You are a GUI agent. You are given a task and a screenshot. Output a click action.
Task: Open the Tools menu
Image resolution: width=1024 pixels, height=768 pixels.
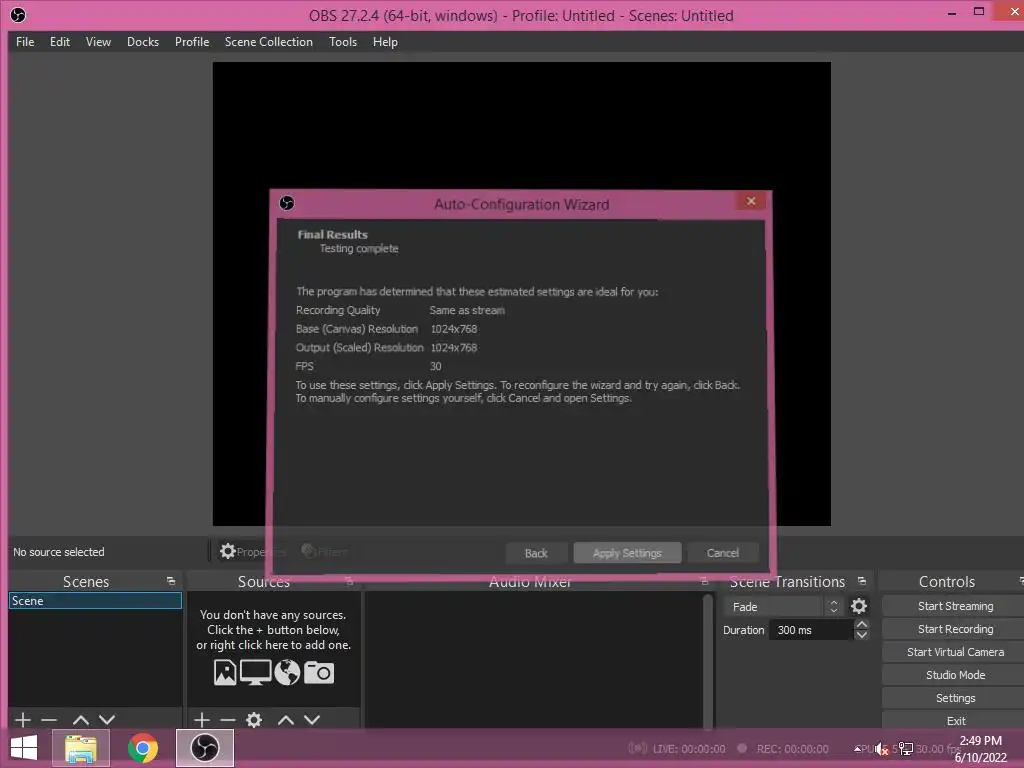tap(342, 42)
